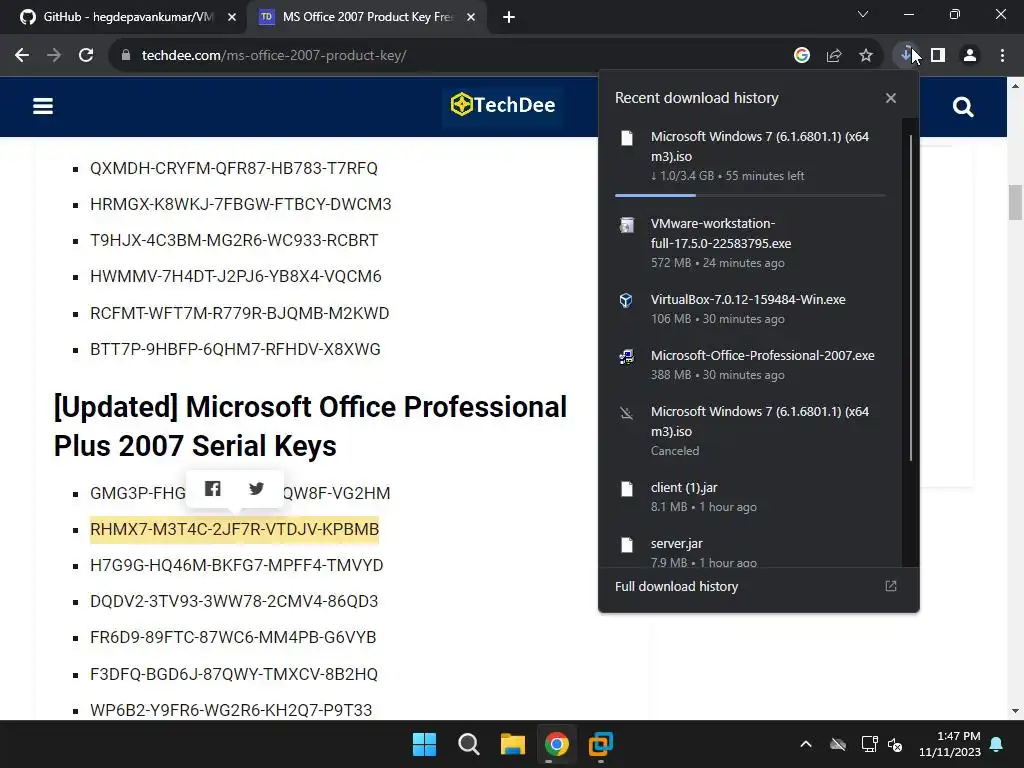Expand the system tray hidden icons chevron
The width and height of the screenshot is (1024, 768).
click(x=806, y=744)
